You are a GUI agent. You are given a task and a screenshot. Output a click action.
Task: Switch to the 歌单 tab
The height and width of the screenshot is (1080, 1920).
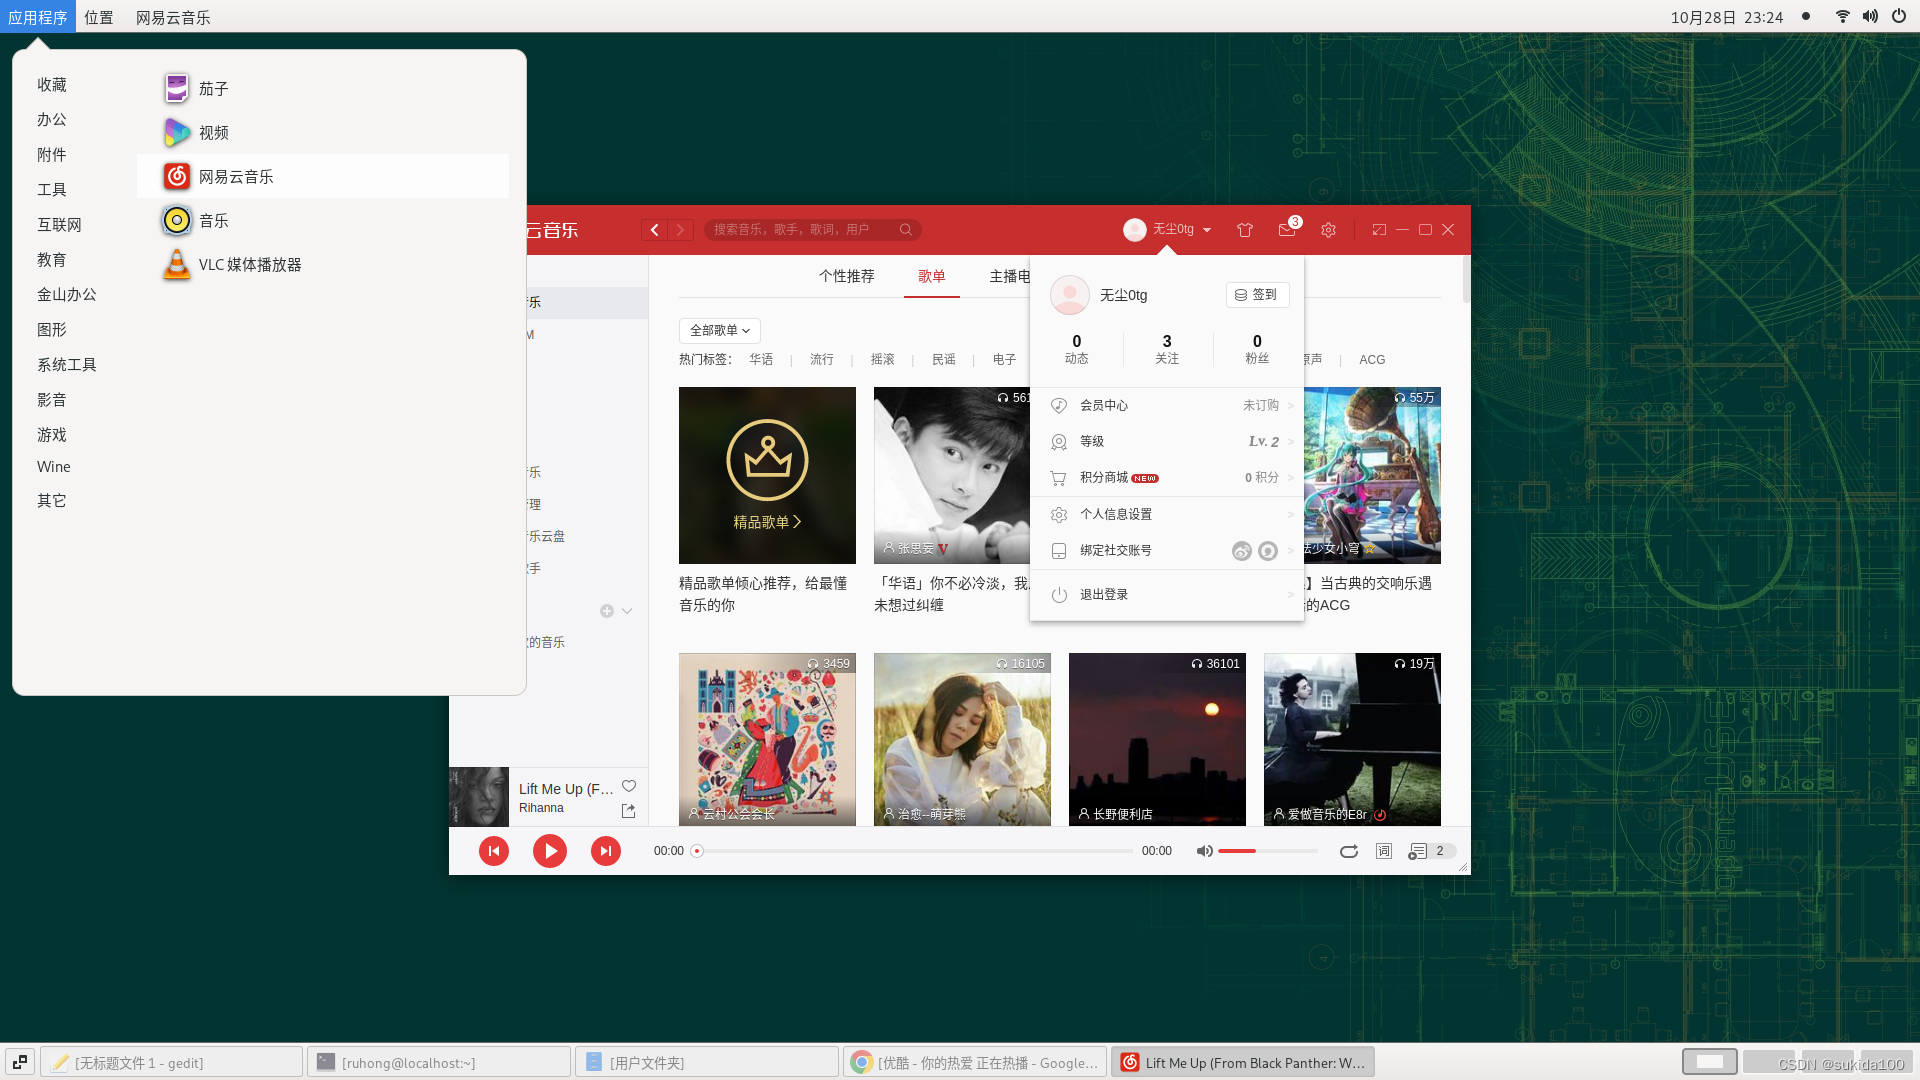932,276
